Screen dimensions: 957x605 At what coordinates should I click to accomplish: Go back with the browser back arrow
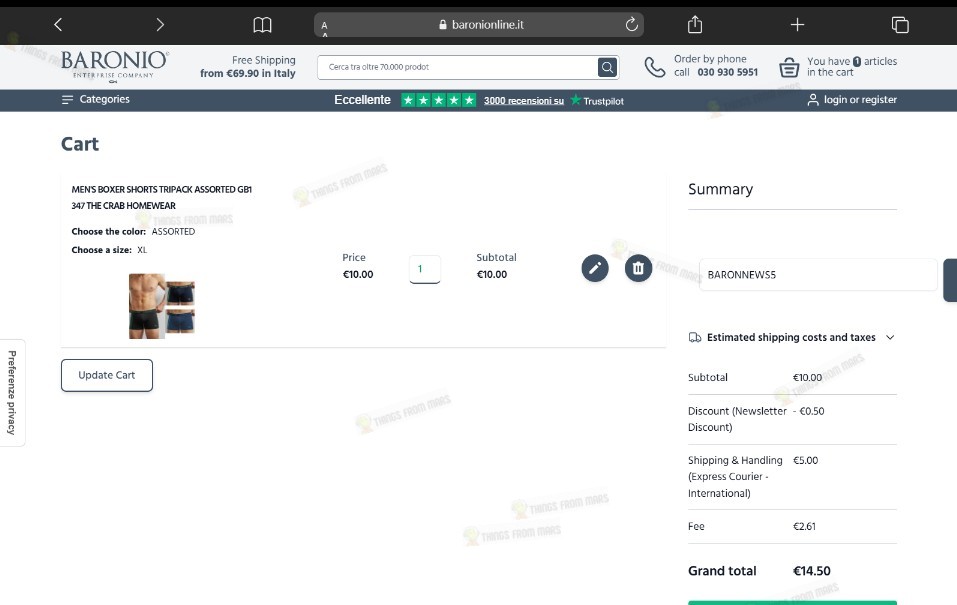click(58, 24)
